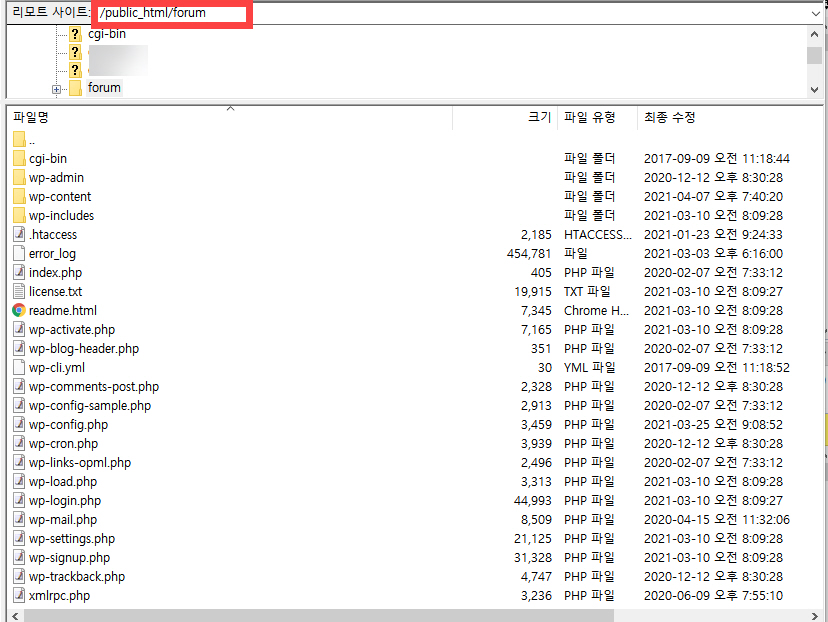Screen dimensions: 828x622
Task: Click date 2021-04-07 오후 7:40:20
Action: pyautogui.click(x=713, y=197)
